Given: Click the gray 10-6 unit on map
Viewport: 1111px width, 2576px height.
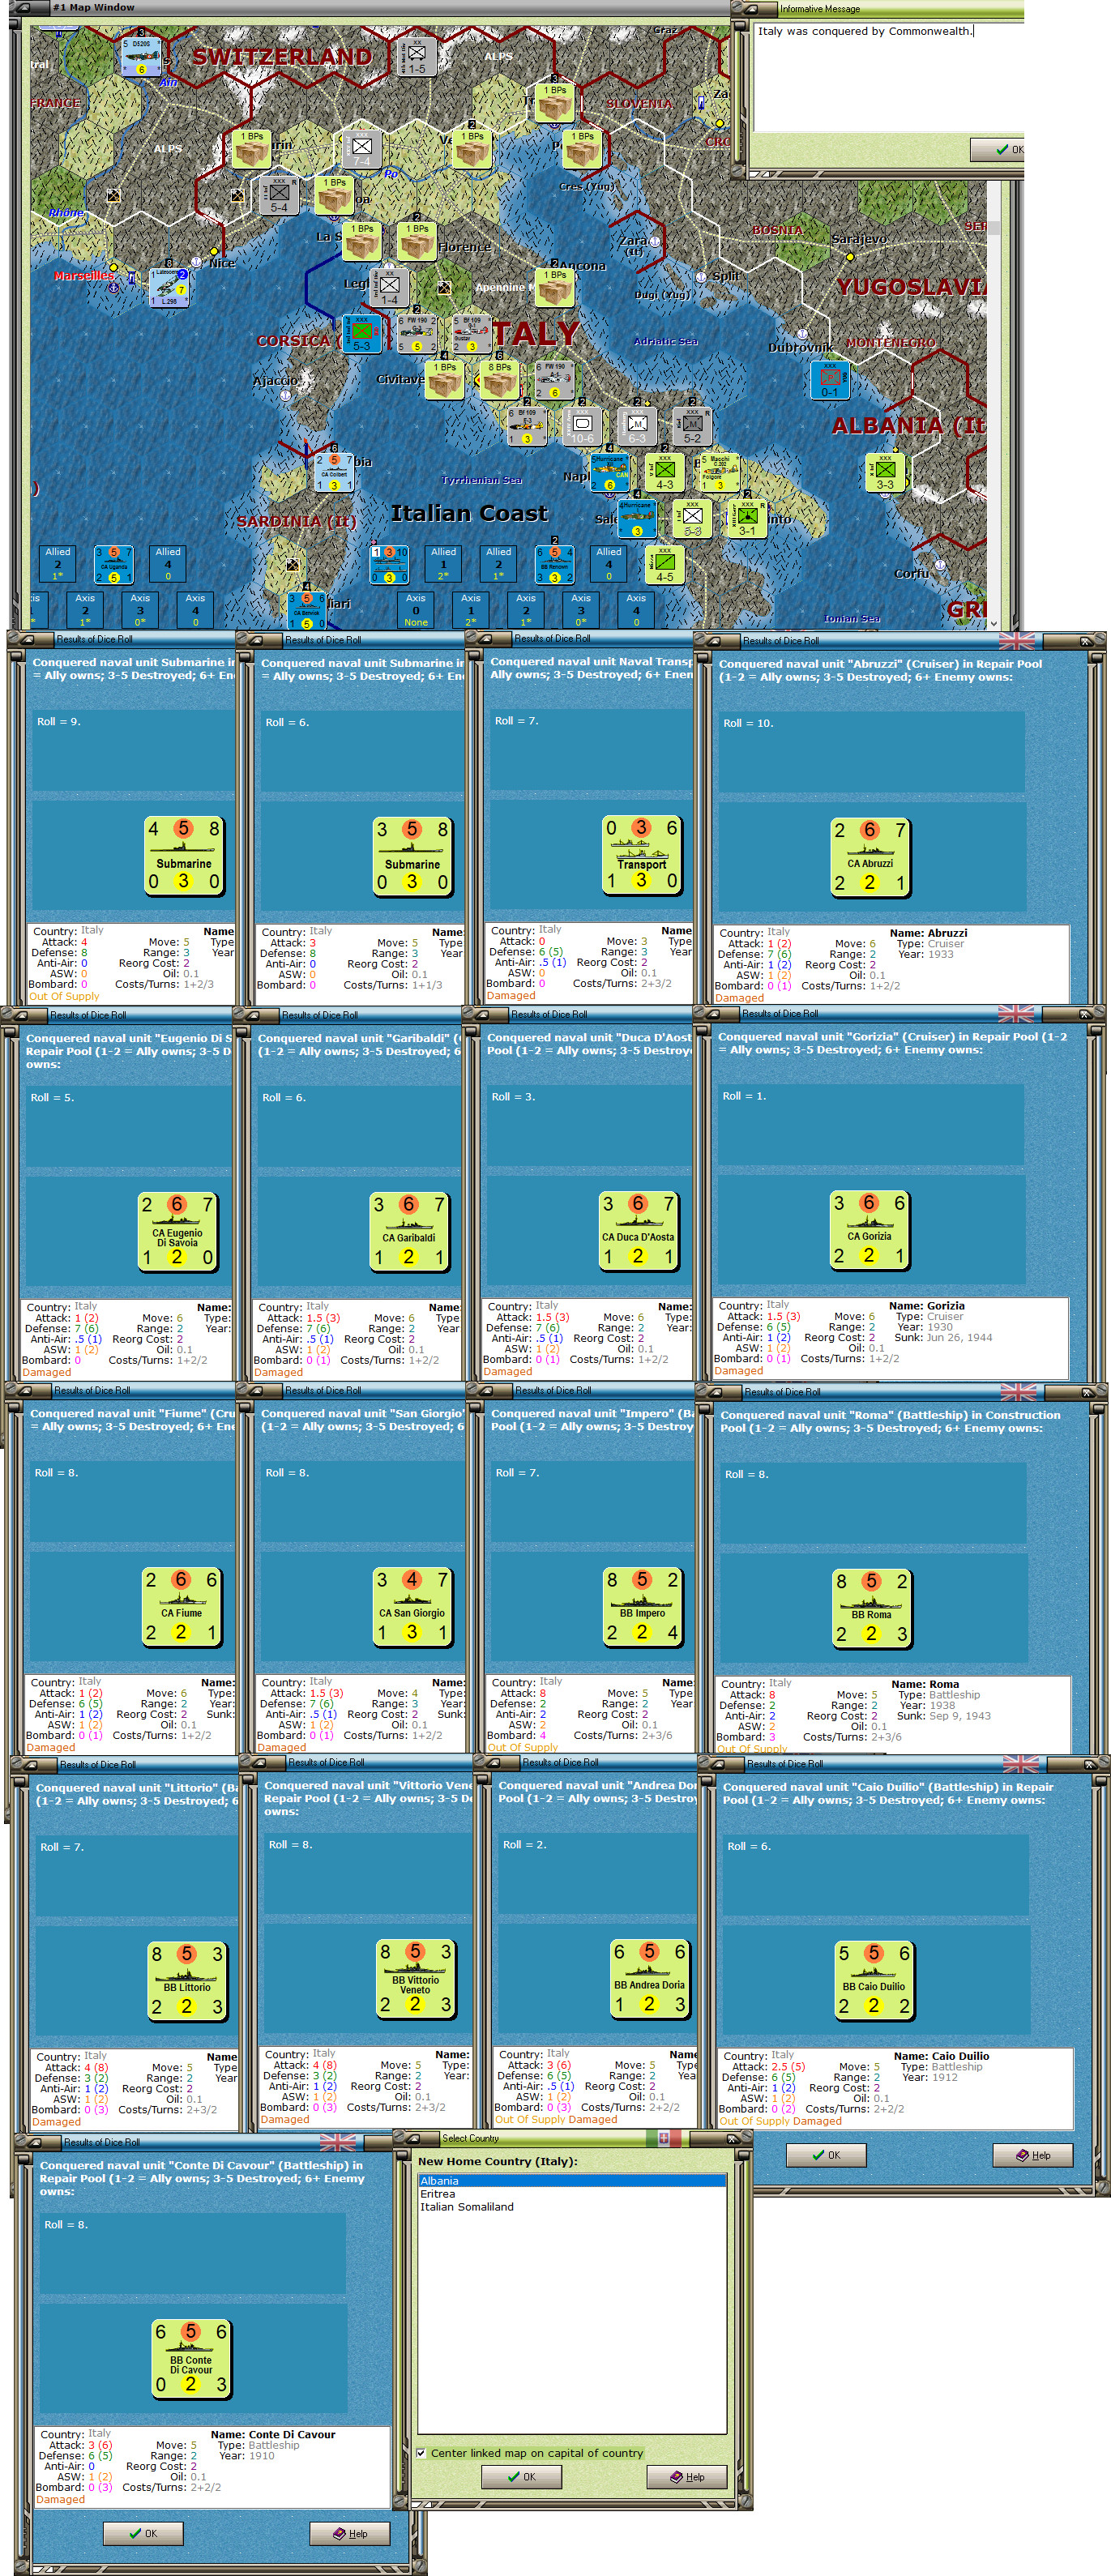Looking at the screenshot, I should [x=582, y=427].
